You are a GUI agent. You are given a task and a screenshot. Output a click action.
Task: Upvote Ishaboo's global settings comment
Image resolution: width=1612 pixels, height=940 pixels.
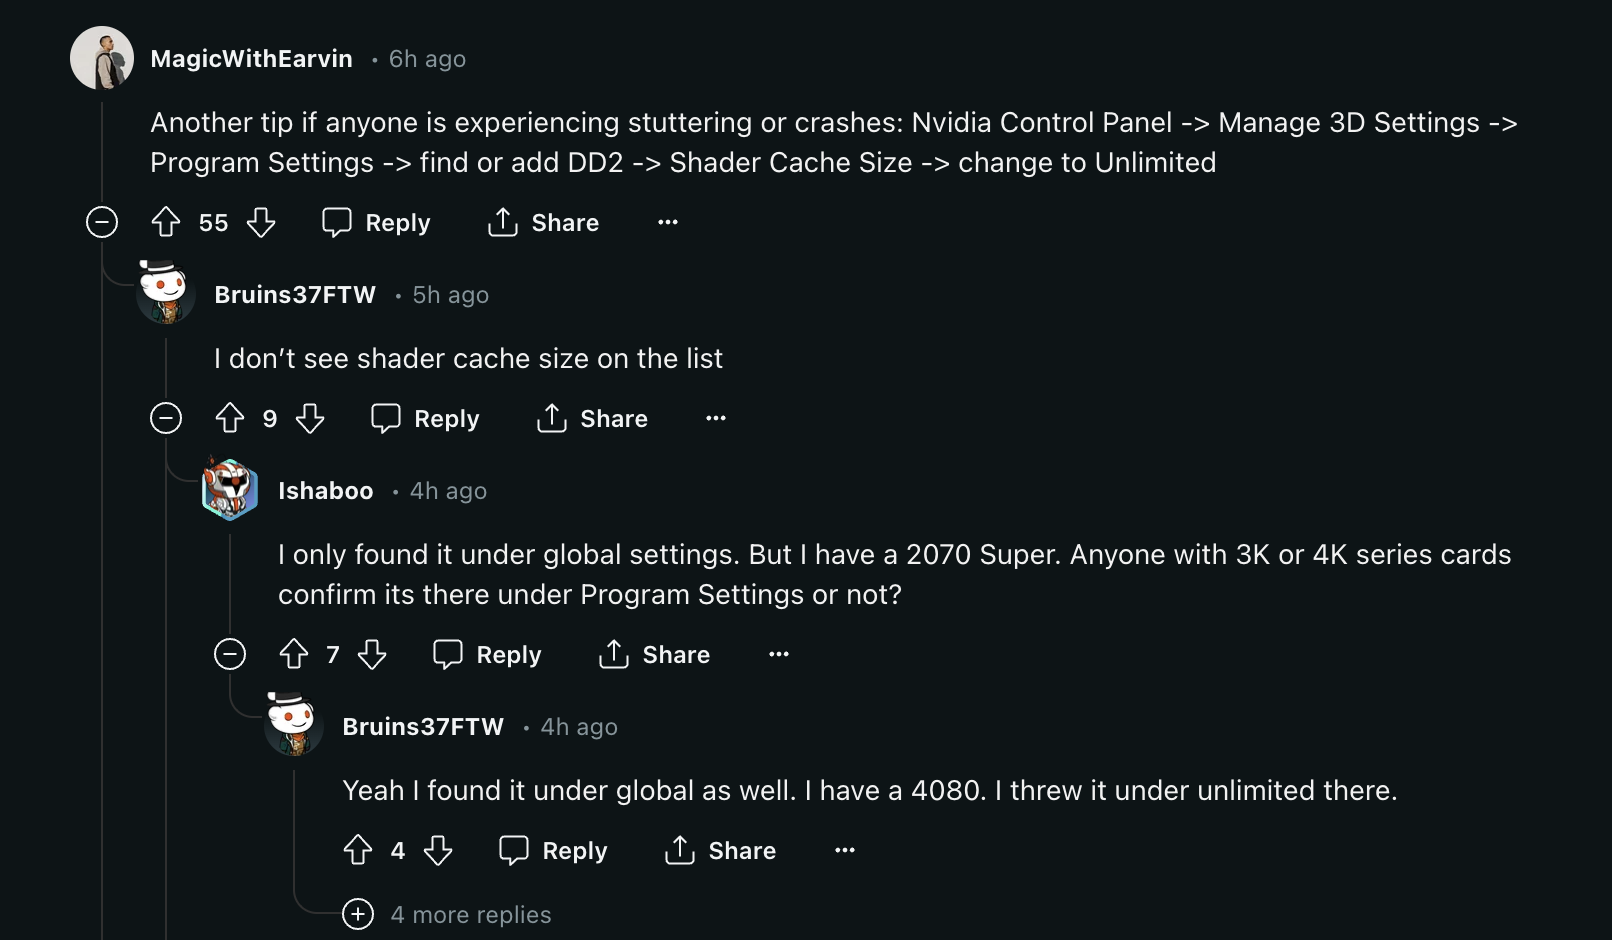click(294, 654)
